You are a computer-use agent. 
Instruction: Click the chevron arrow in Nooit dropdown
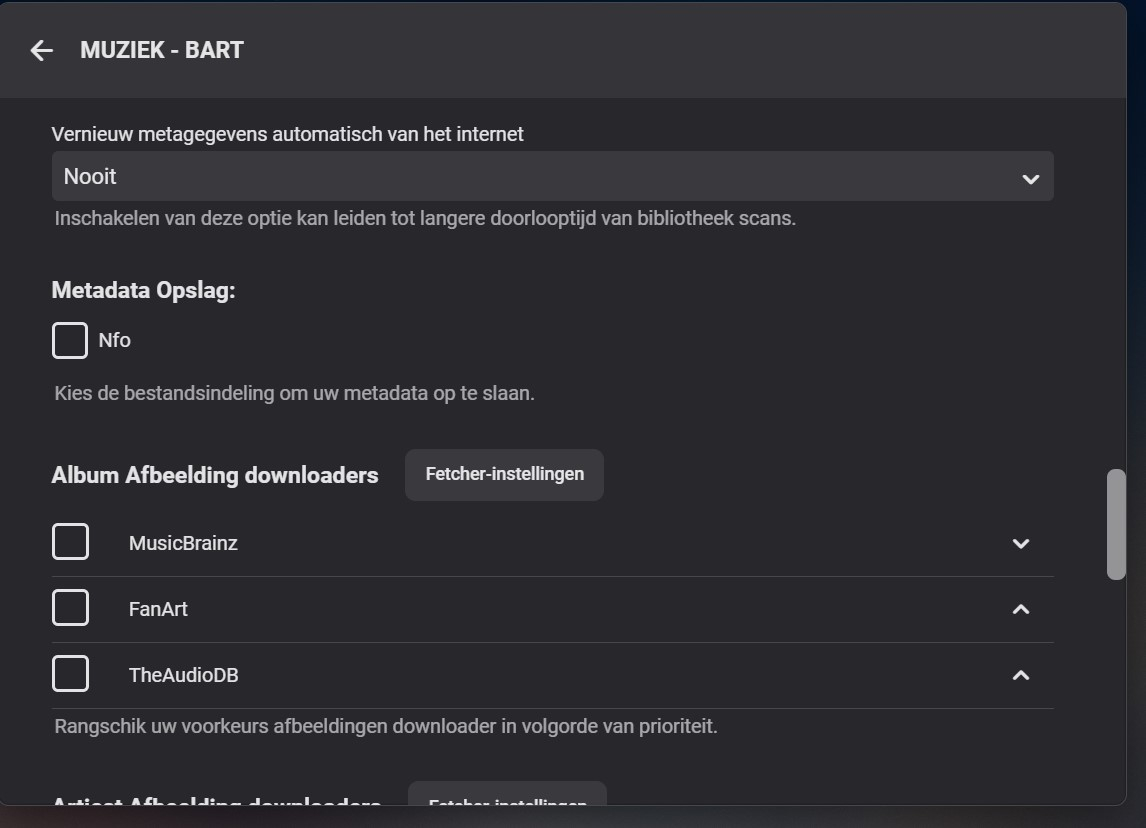(x=1030, y=179)
